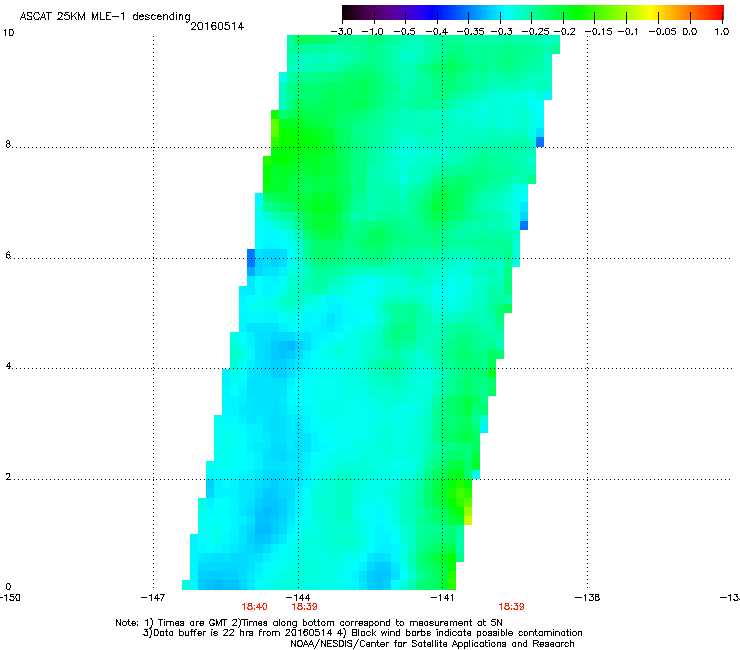740x650 pixels.
Task: Click the NOAA/NESDIS credit line
Action: tap(432, 644)
